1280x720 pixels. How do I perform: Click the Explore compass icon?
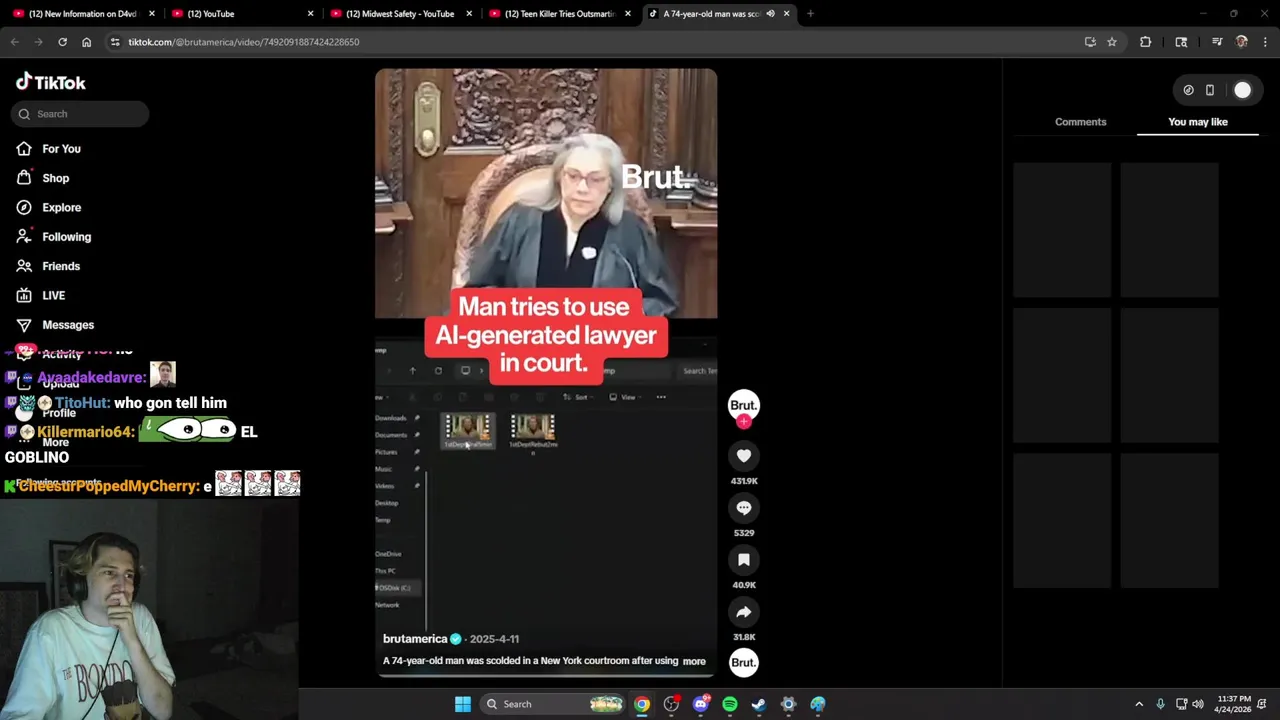(24, 207)
